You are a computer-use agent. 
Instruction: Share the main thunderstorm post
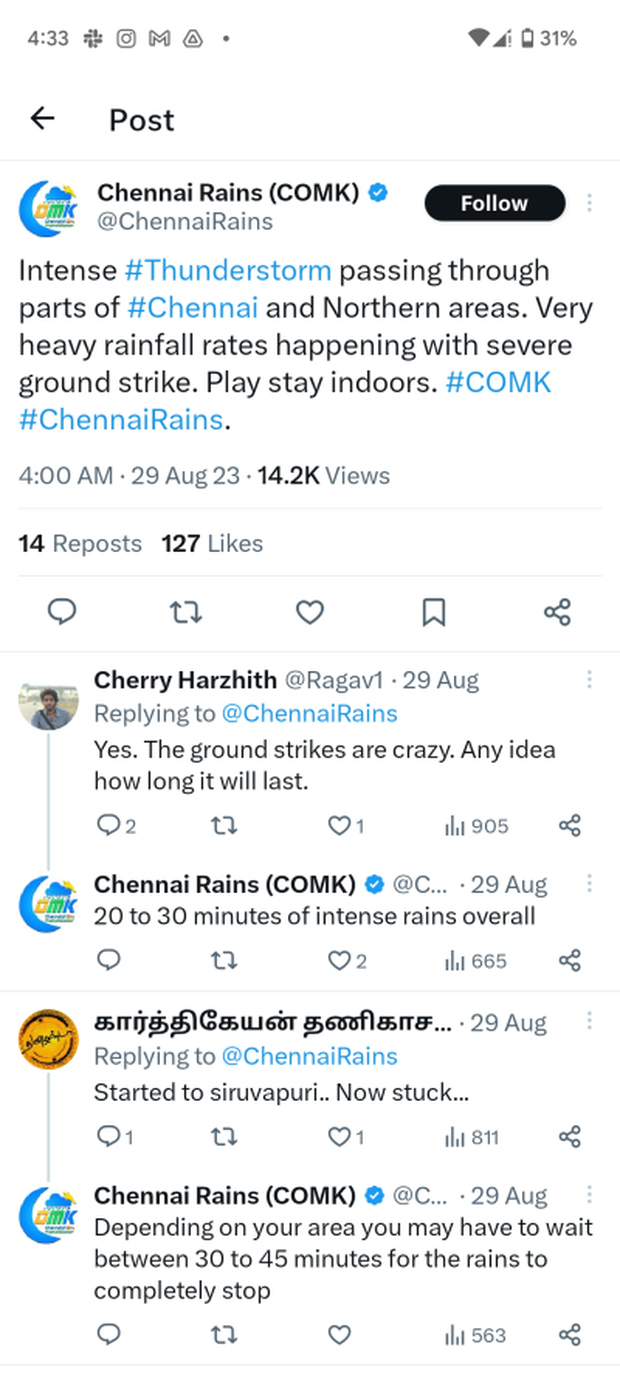[557, 611]
